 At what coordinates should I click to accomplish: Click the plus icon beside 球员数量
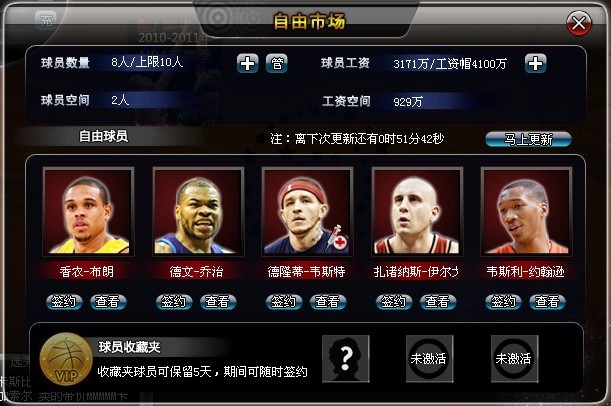click(x=247, y=63)
